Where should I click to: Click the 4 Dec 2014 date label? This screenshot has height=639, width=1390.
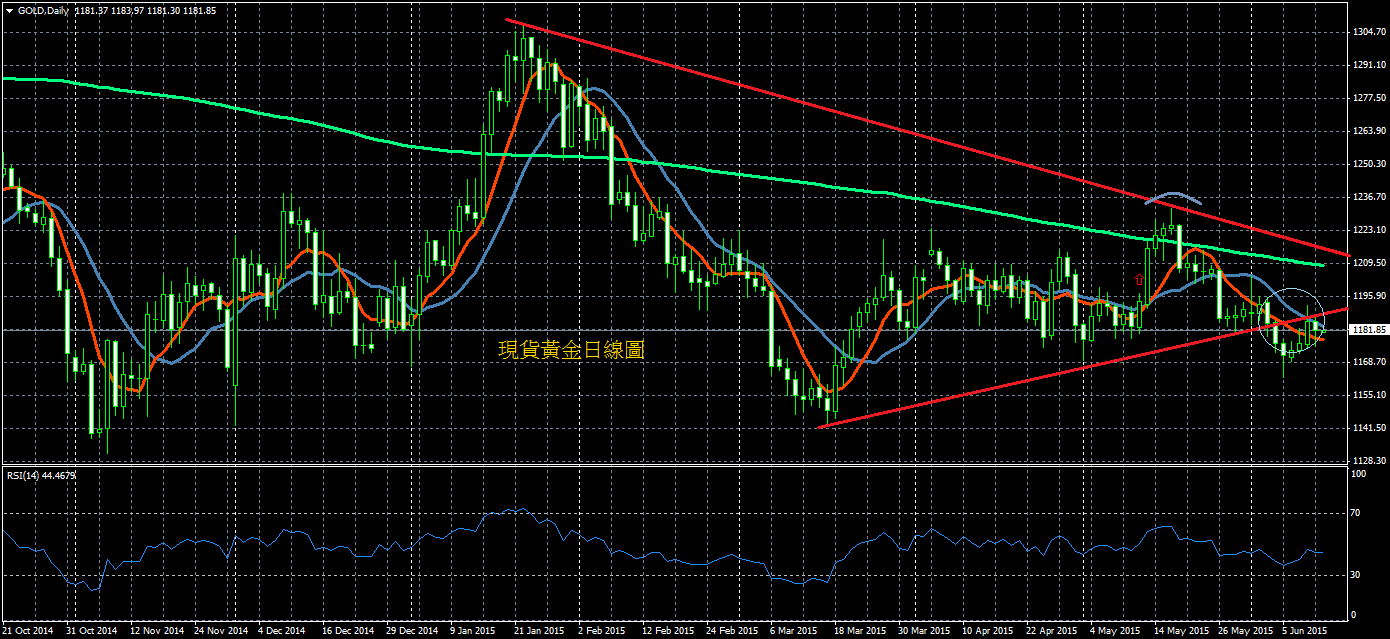pyautogui.click(x=281, y=631)
